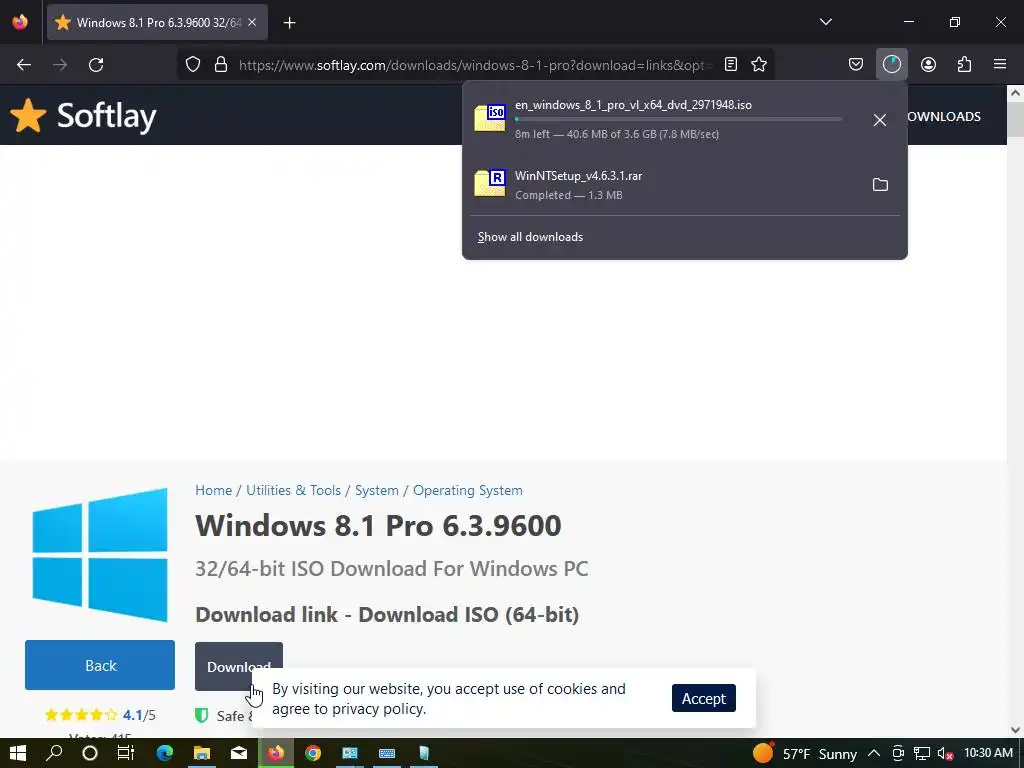Click the WinNTSetup_v4.6.3.1.rar file name
Screen dimensions: 1024x768
[x=578, y=176]
